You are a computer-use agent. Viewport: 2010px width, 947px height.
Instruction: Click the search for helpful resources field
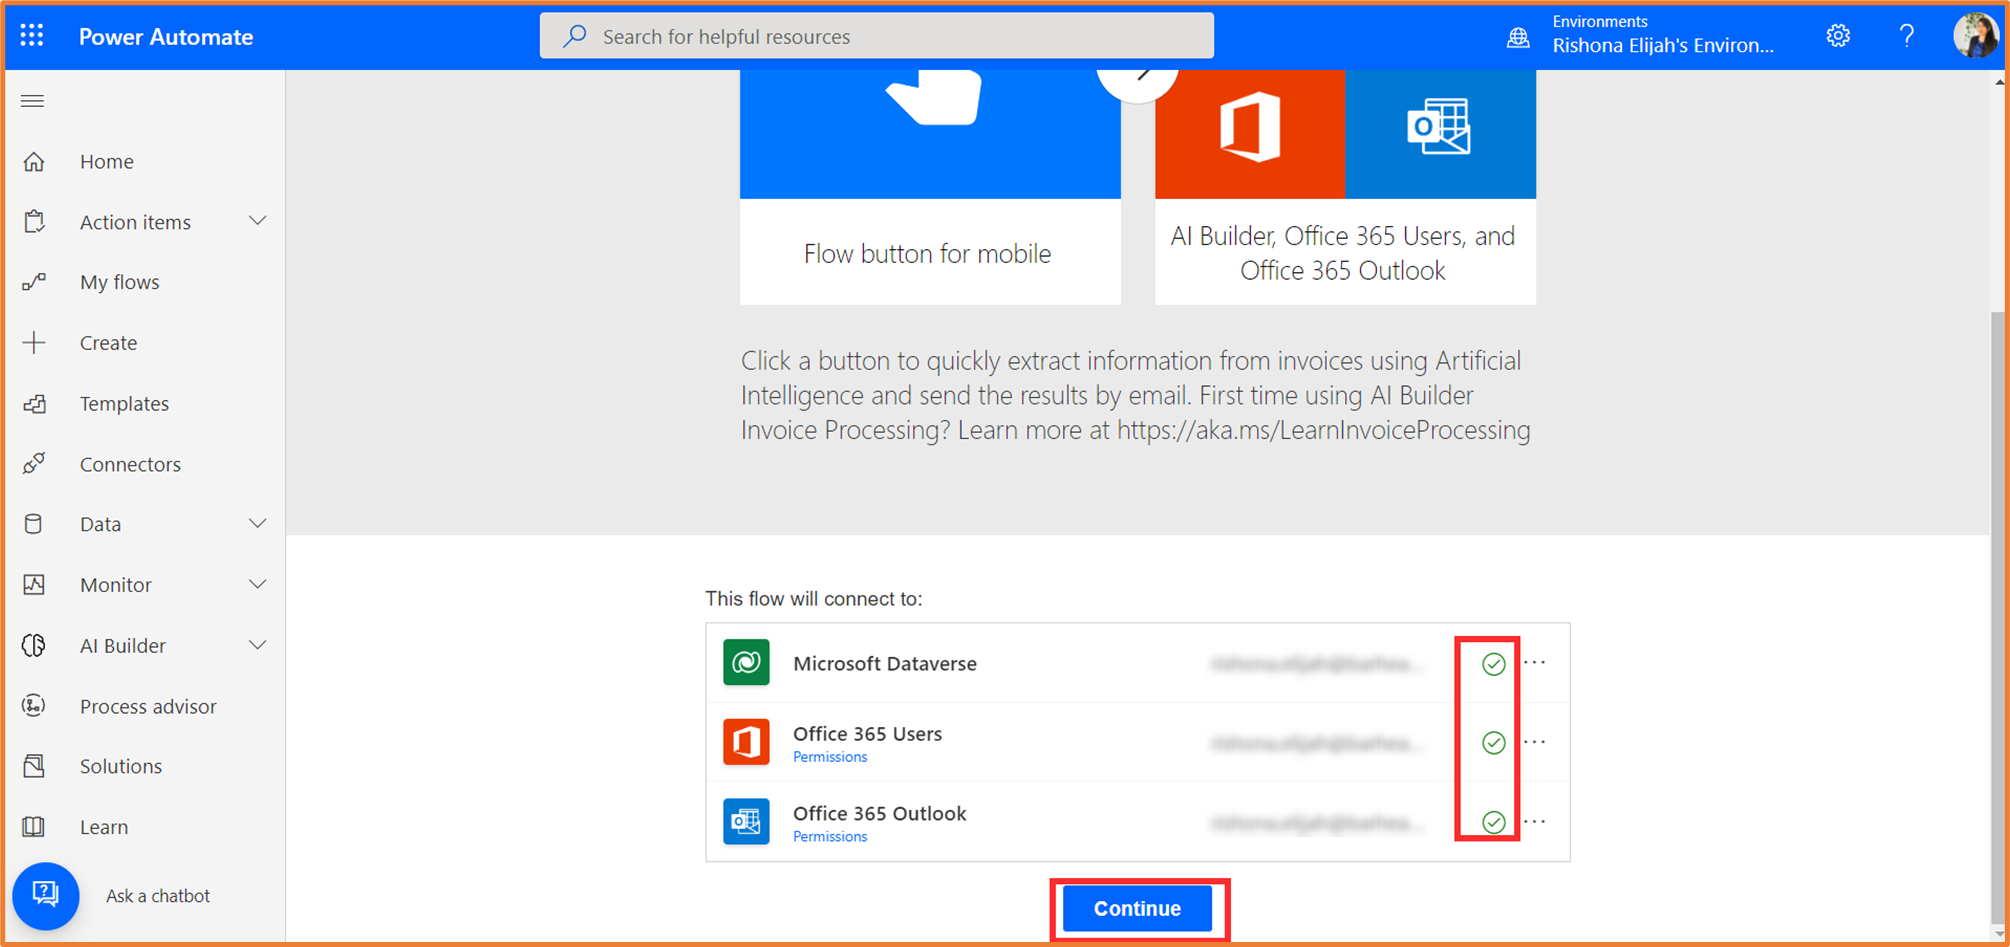(876, 36)
